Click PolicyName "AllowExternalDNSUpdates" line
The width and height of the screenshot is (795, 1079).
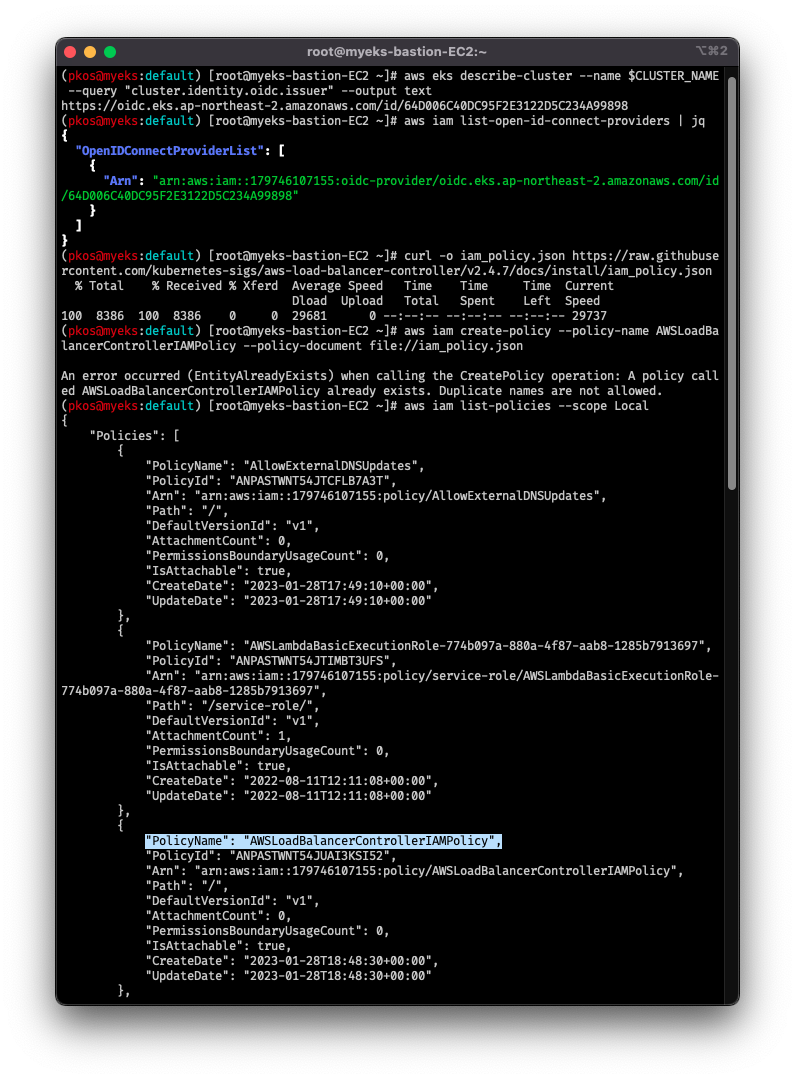pyautogui.click(x=285, y=466)
